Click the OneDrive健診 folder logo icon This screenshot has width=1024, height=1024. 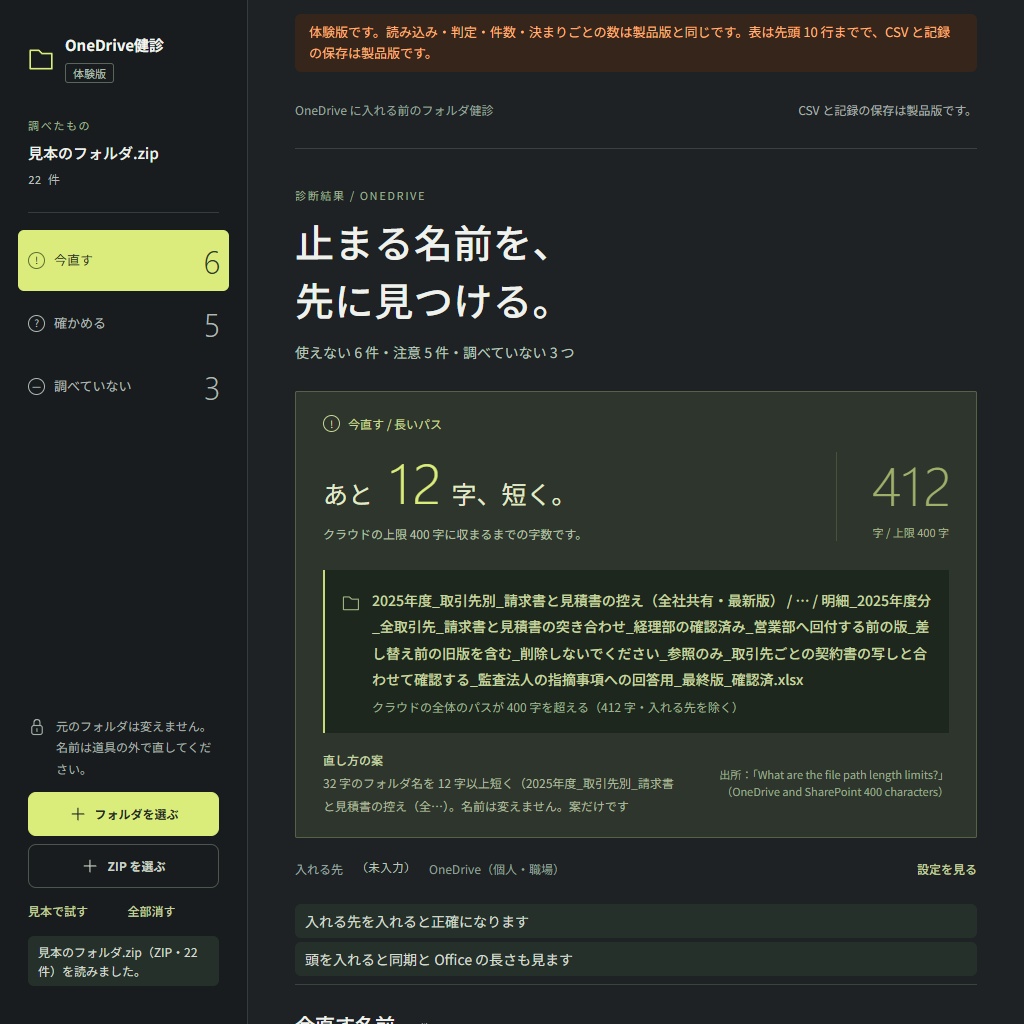[41, 59]
